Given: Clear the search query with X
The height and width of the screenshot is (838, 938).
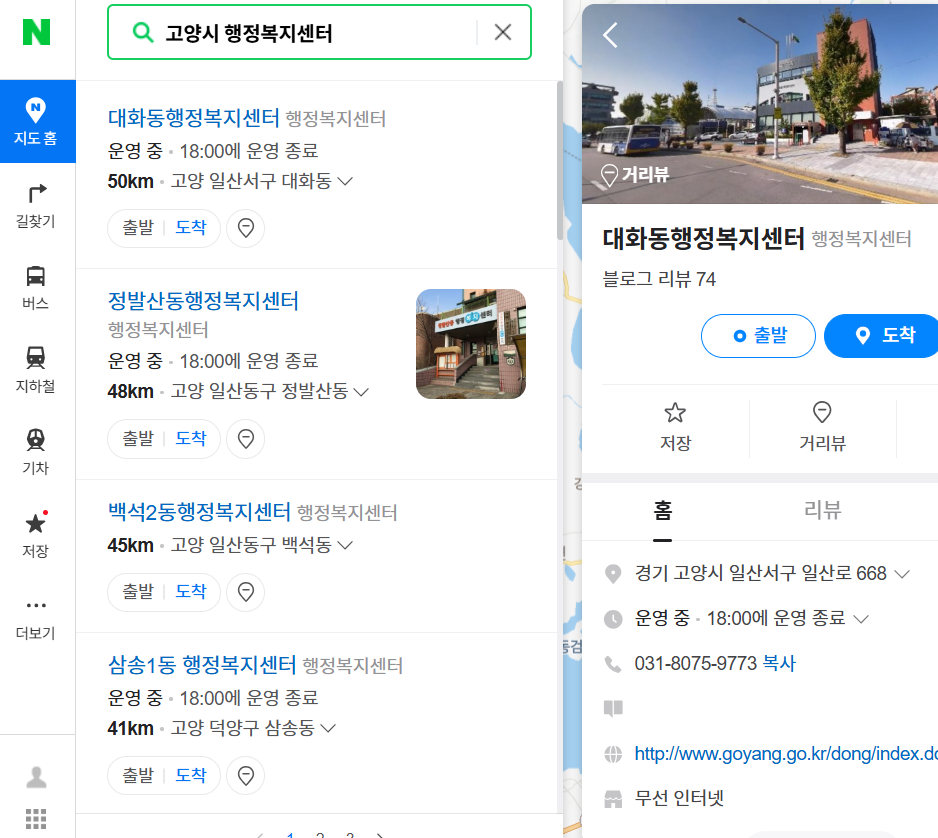Looking at the screenshot, I should pyautogui.click(x=503, y=32).
